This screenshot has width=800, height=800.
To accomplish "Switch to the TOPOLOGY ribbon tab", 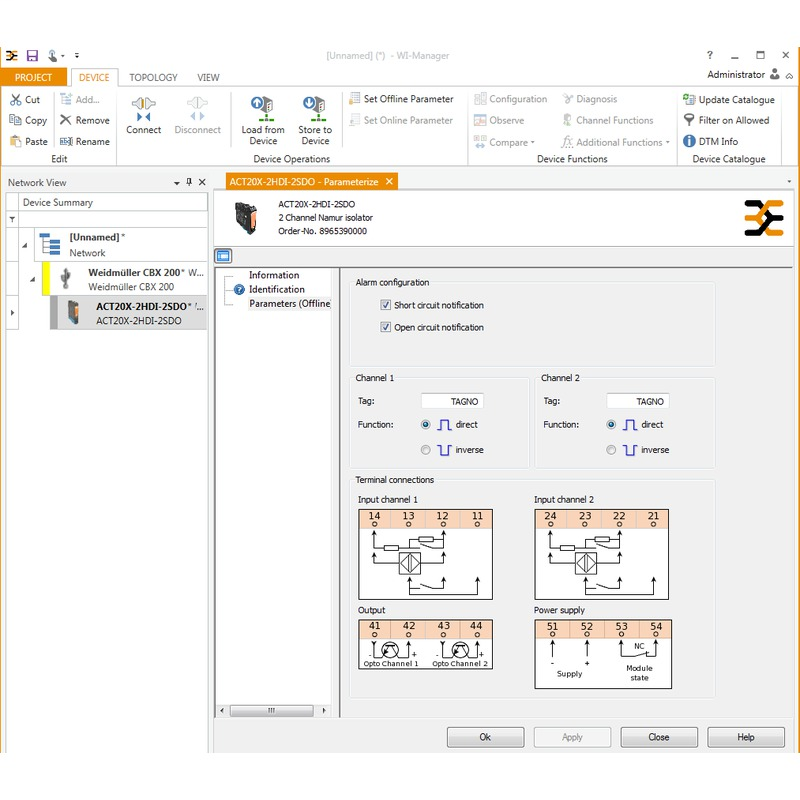I will pos(153,77).
